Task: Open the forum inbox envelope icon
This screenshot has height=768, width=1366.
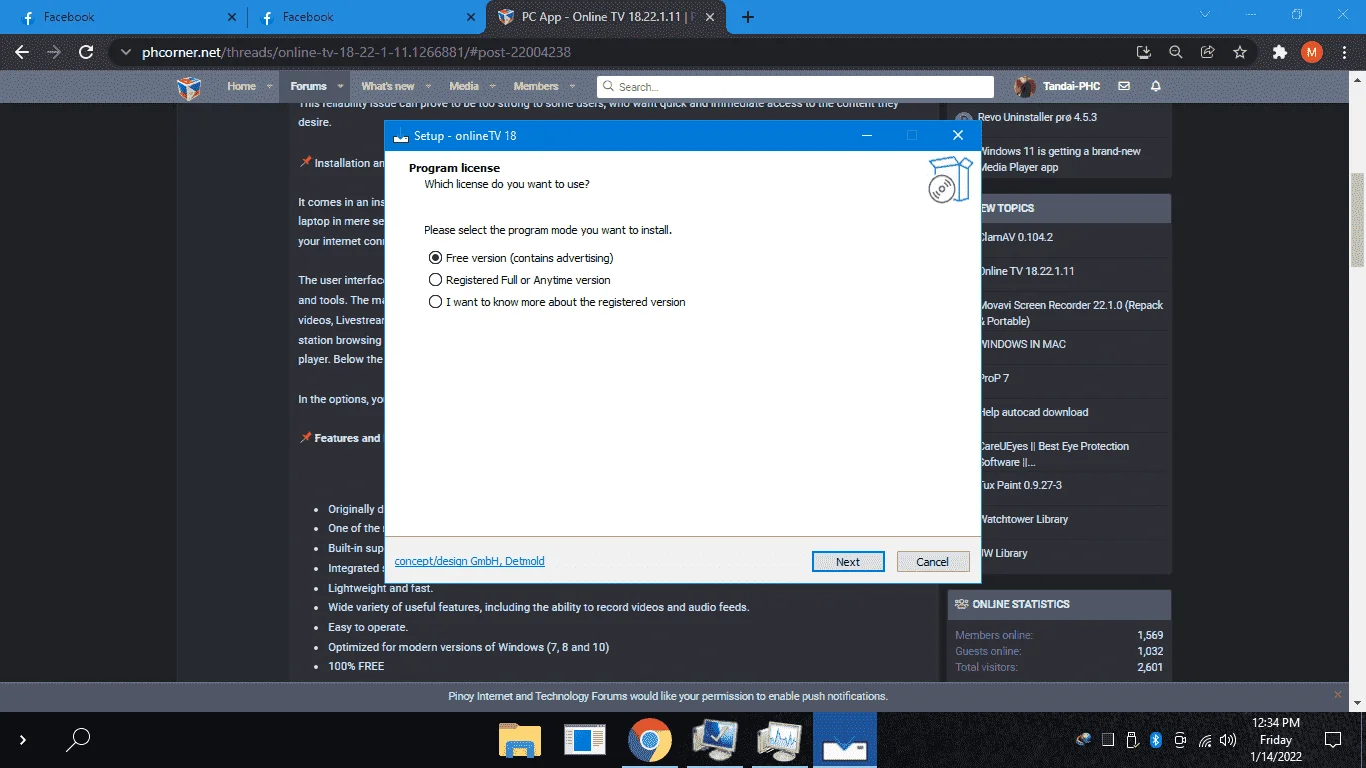Action: (x=1124, y=87)
